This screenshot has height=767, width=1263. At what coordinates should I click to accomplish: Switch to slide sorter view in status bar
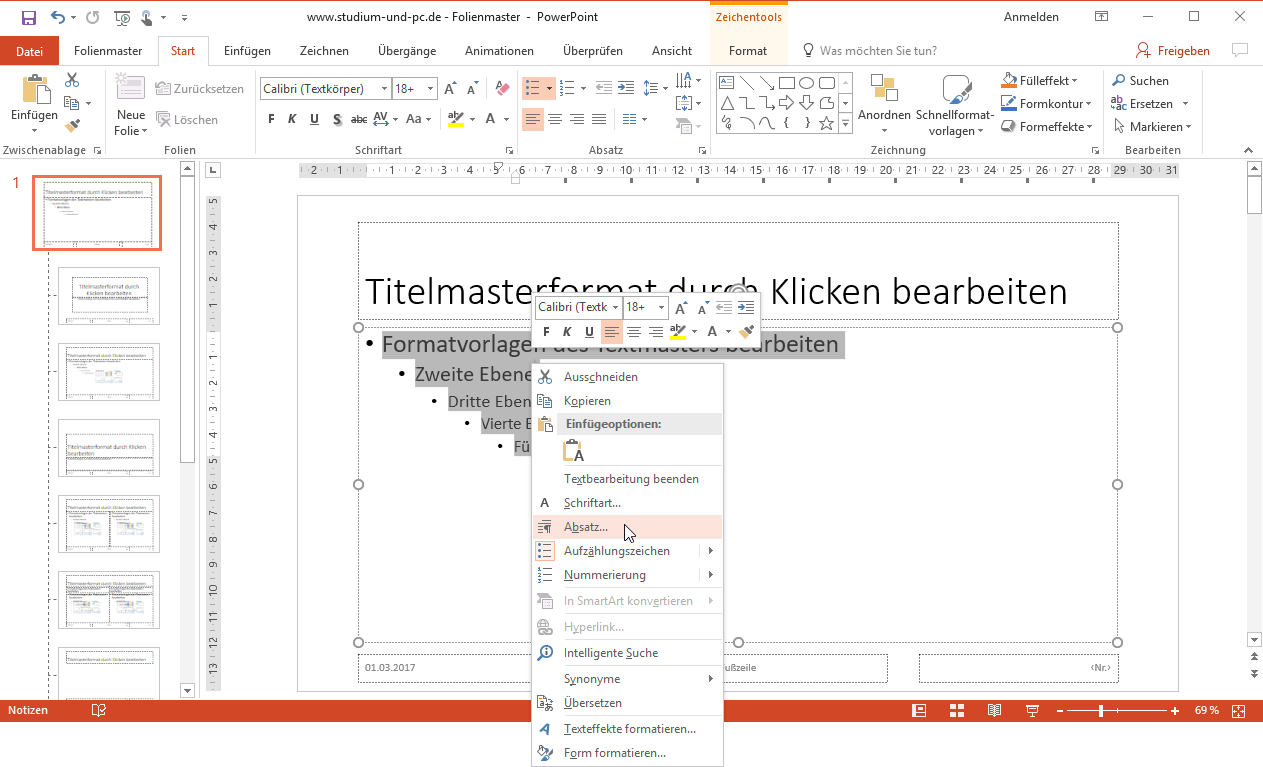coord(956,710)
